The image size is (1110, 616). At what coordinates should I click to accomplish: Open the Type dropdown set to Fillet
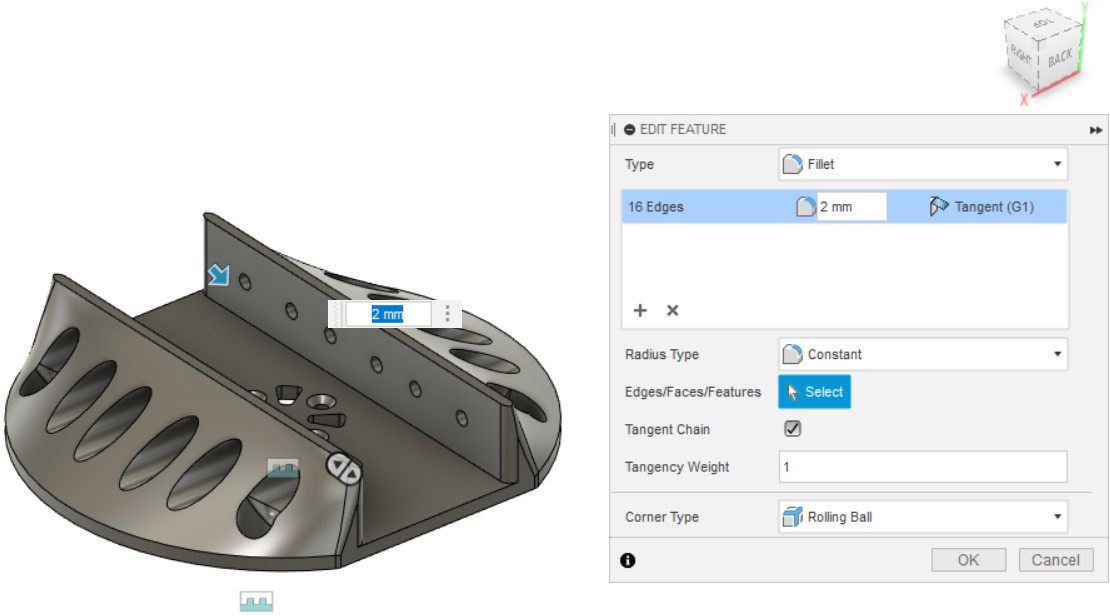(922, 164)
